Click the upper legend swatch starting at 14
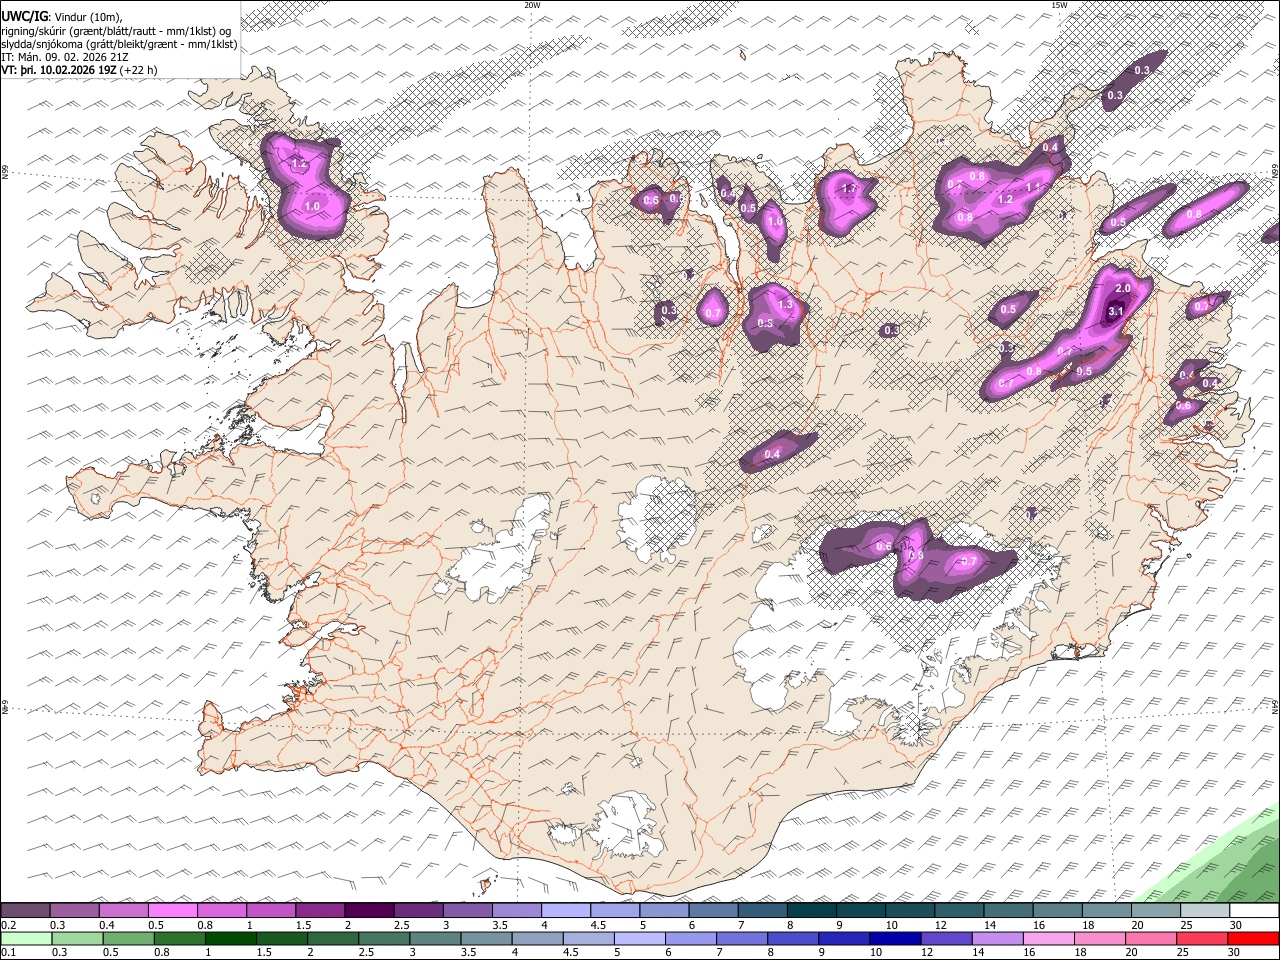Screen dimensions: 1280x960 pos(1007,911)
